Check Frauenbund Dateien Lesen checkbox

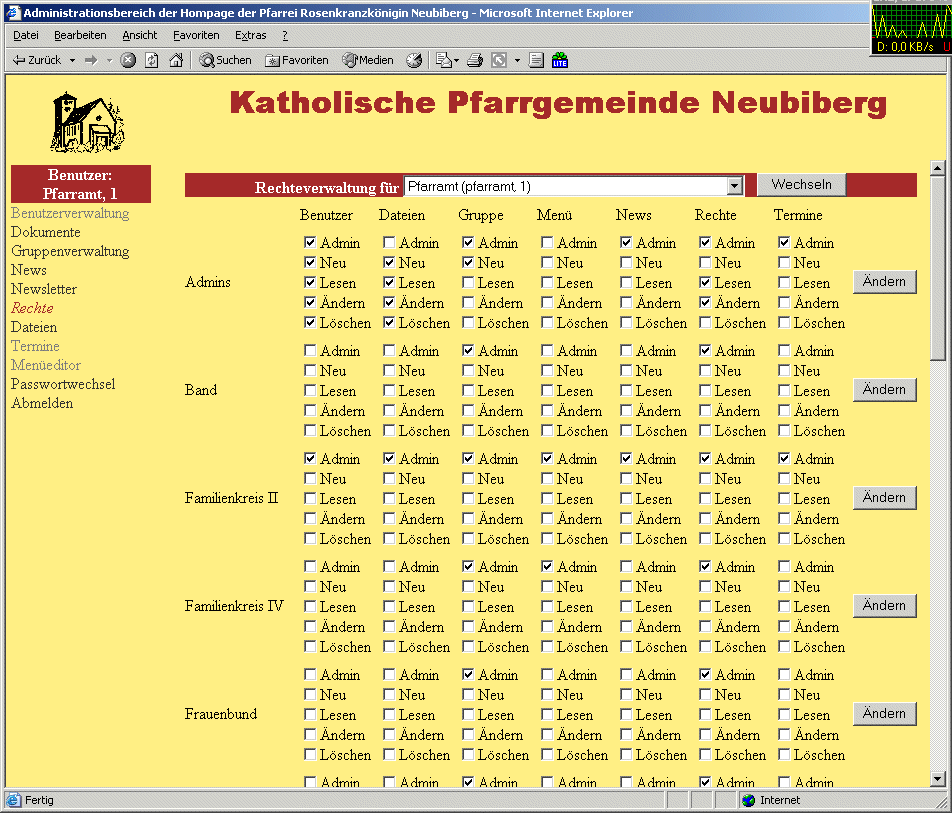[x=389, y=715]
